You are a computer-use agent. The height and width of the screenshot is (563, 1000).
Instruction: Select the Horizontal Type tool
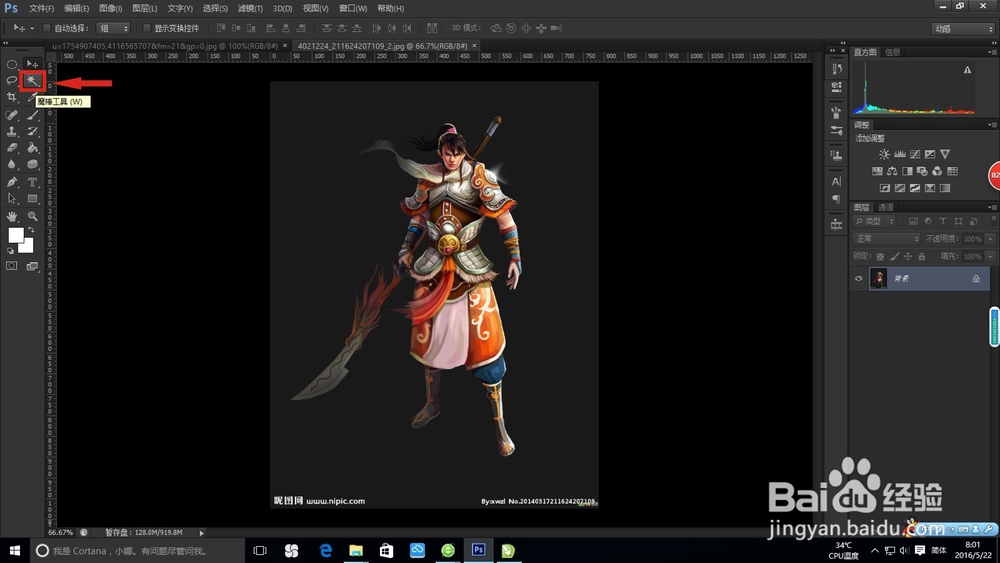tap(33, 182)
